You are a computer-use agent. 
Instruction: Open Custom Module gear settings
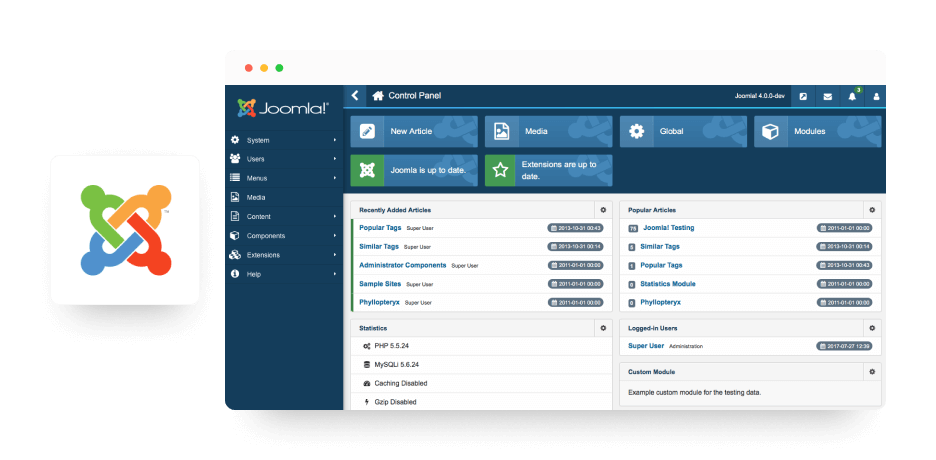coord(872,372)
